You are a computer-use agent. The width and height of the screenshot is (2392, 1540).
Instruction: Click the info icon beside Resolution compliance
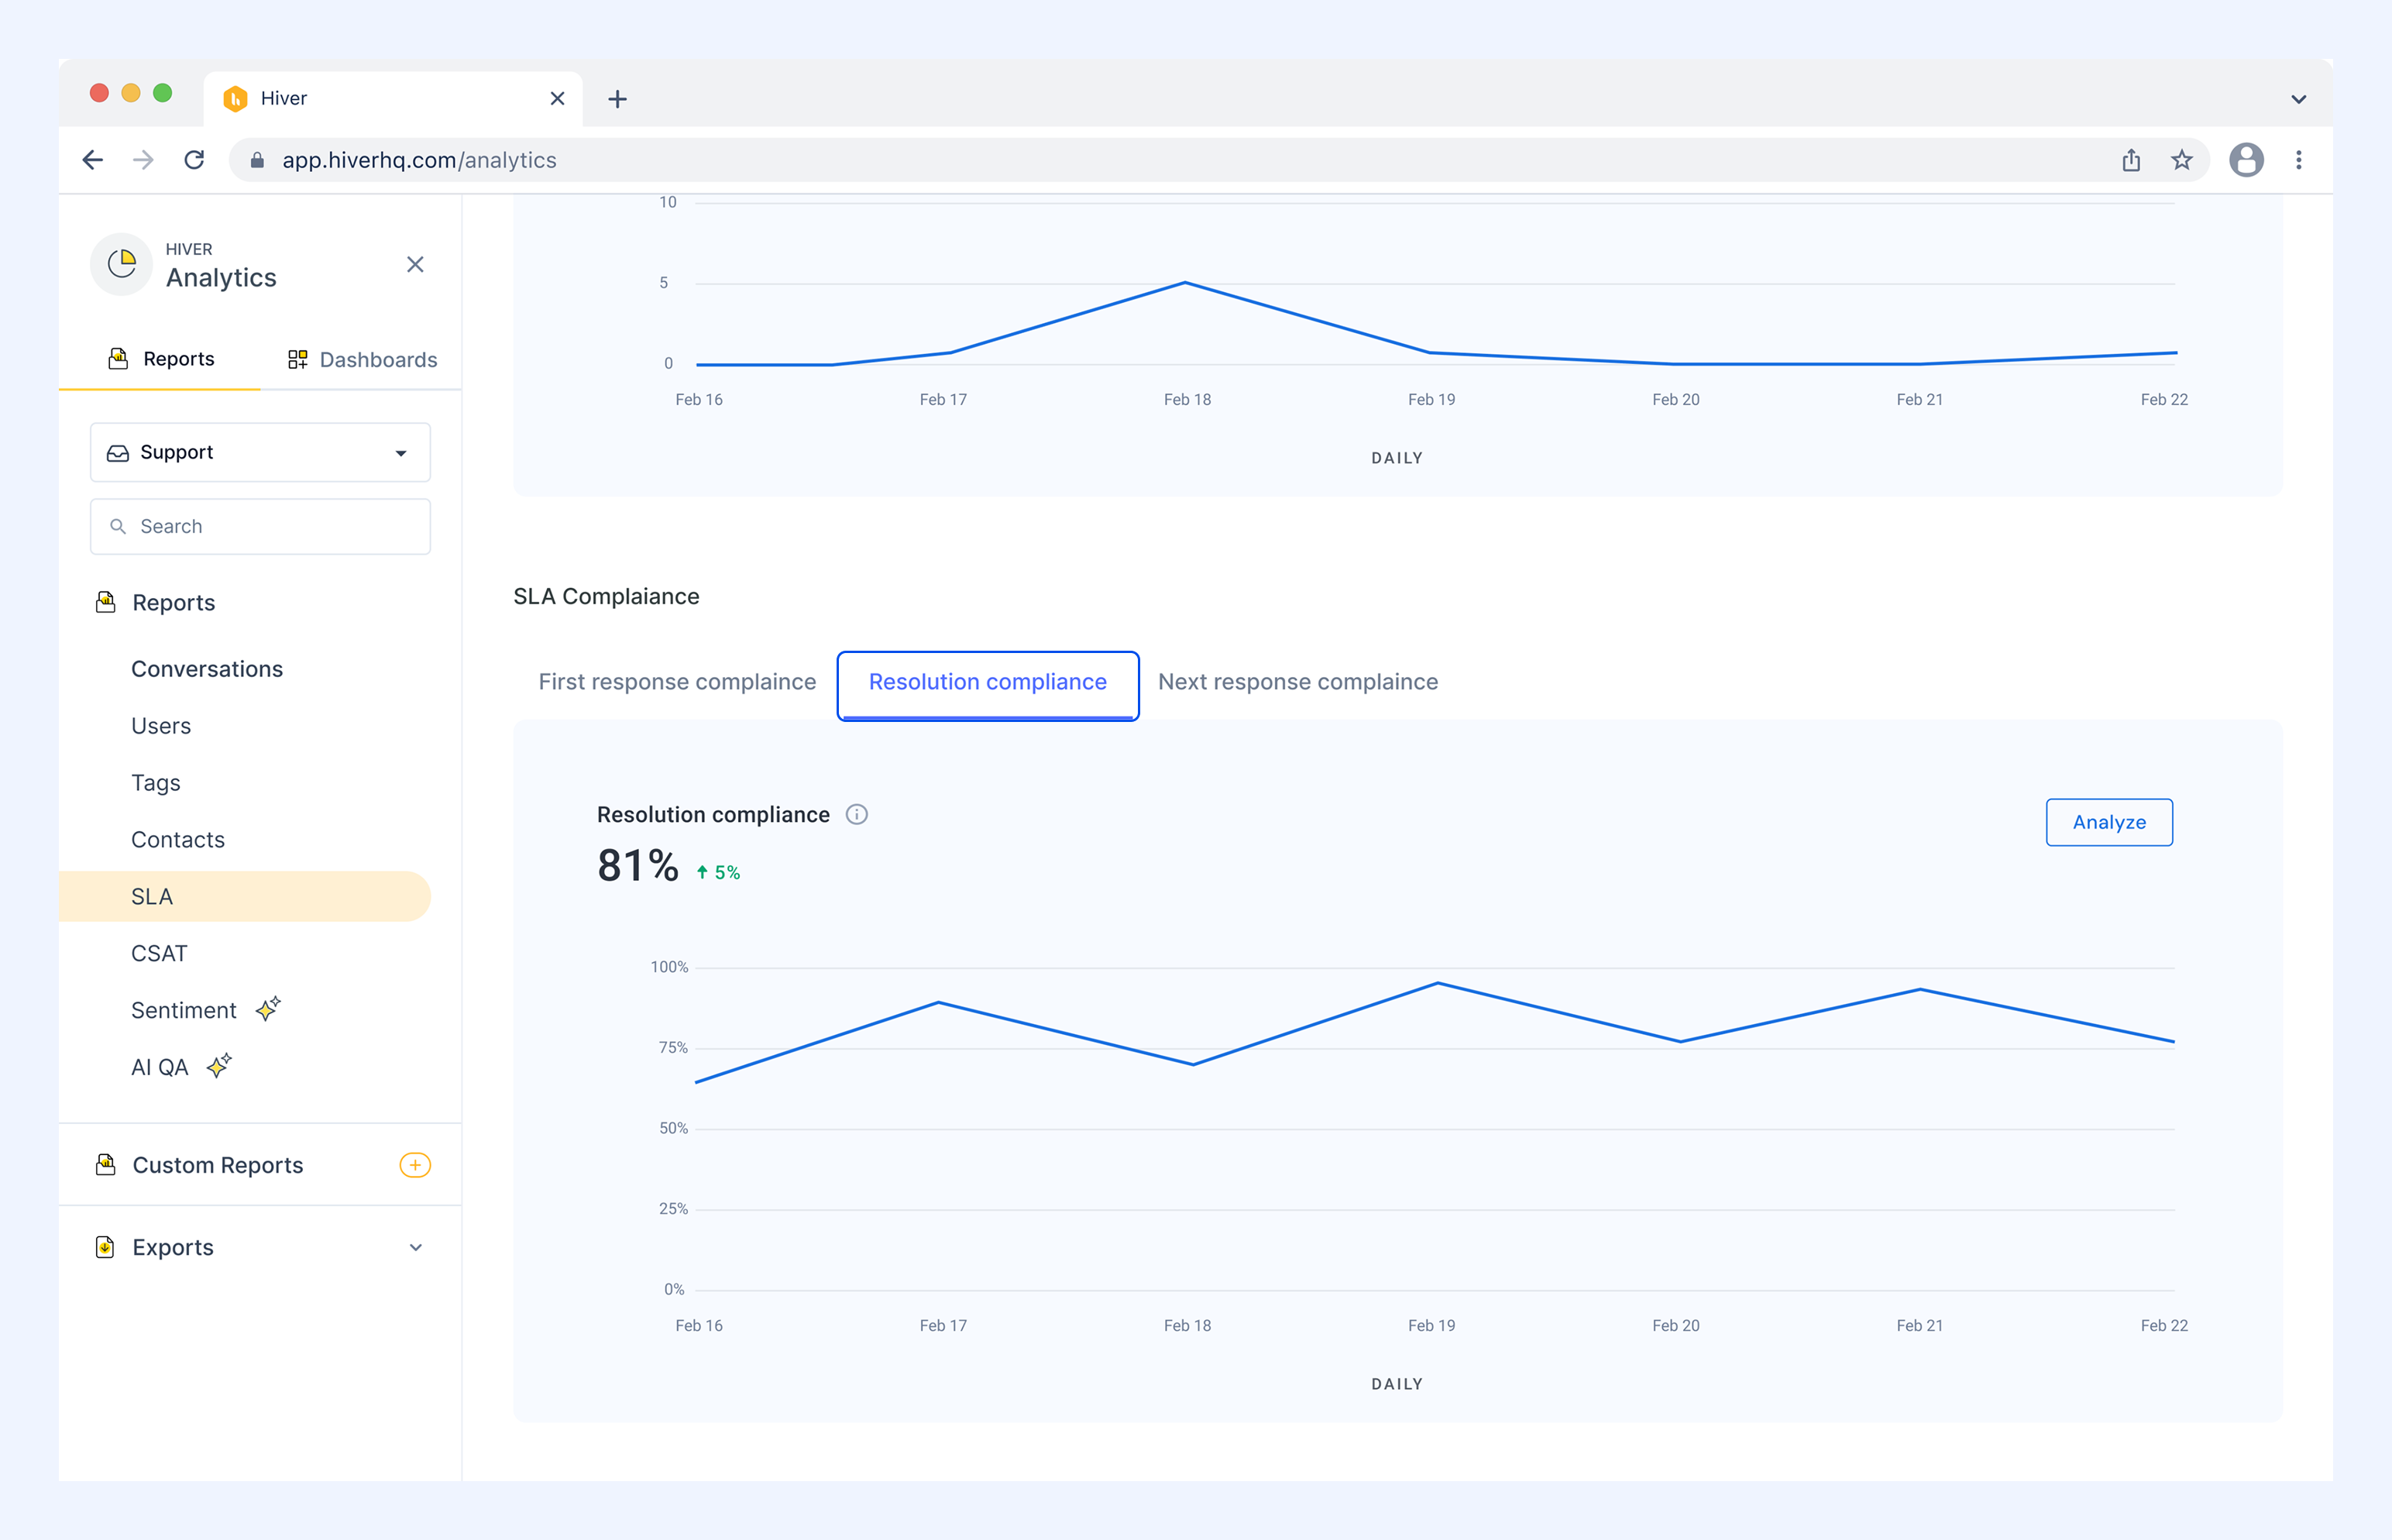pyautogui.click(x=857, y=814)
